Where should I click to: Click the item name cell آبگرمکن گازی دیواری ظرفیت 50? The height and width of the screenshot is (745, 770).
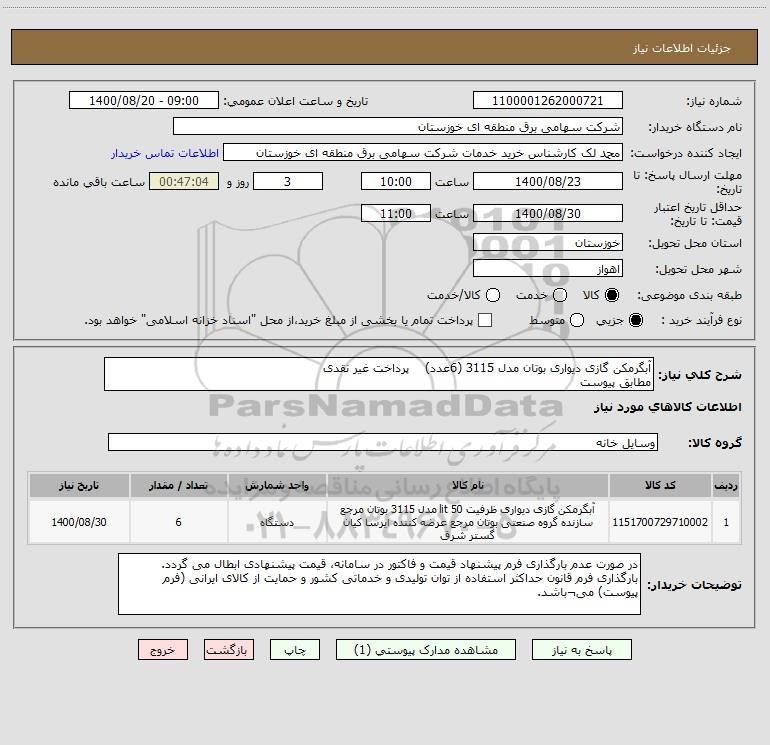(x=468, y=522)
